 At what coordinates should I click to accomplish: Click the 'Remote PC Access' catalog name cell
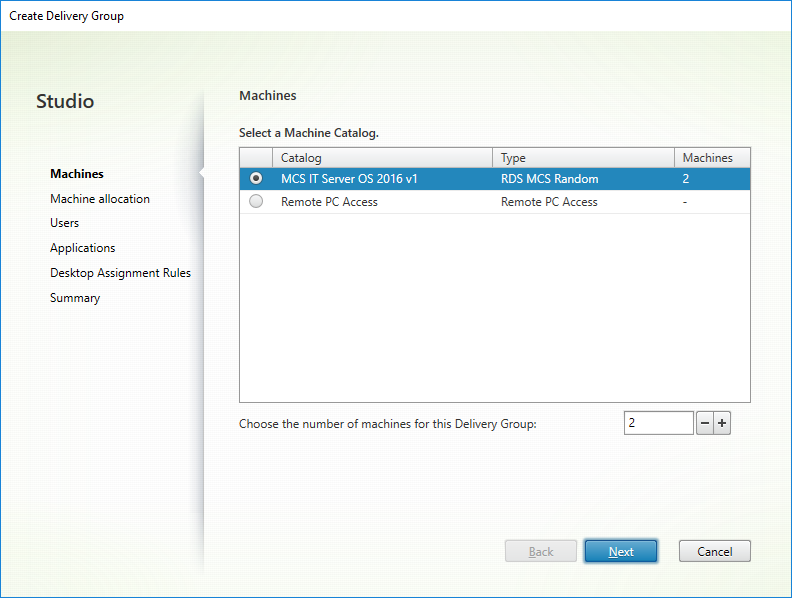[x=329, y=202]
